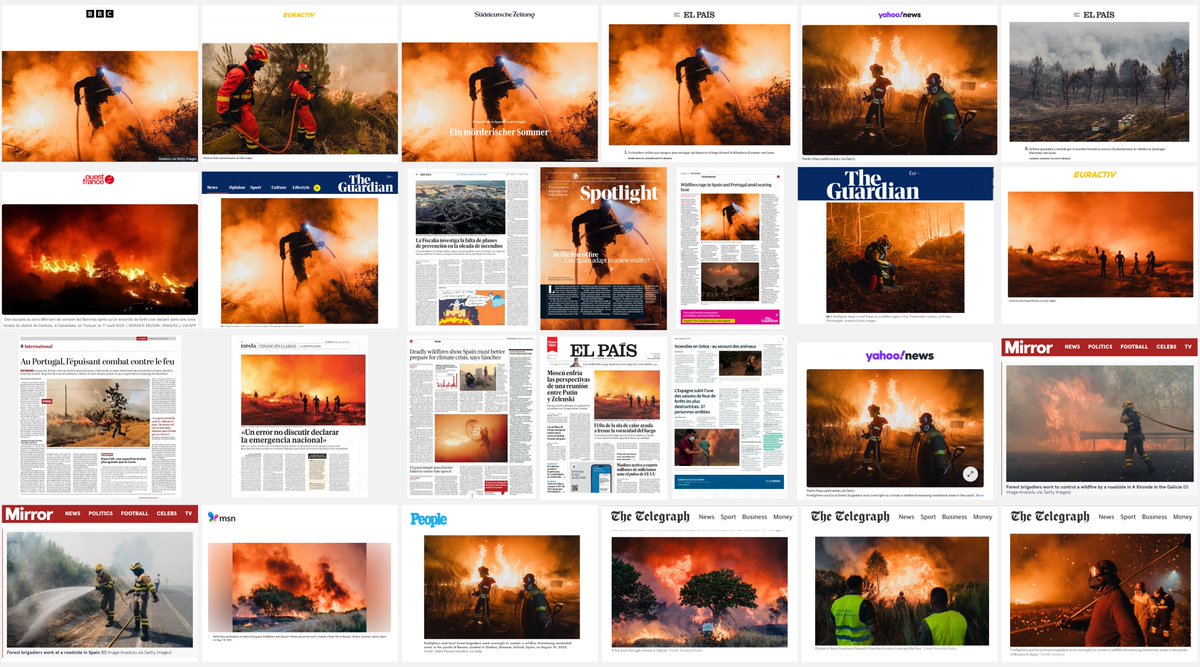The height and width of the screenshot is (667, 1200).
Task: Click the Süddeutsche Zeitung masthead logo
Action: point(504,15)
